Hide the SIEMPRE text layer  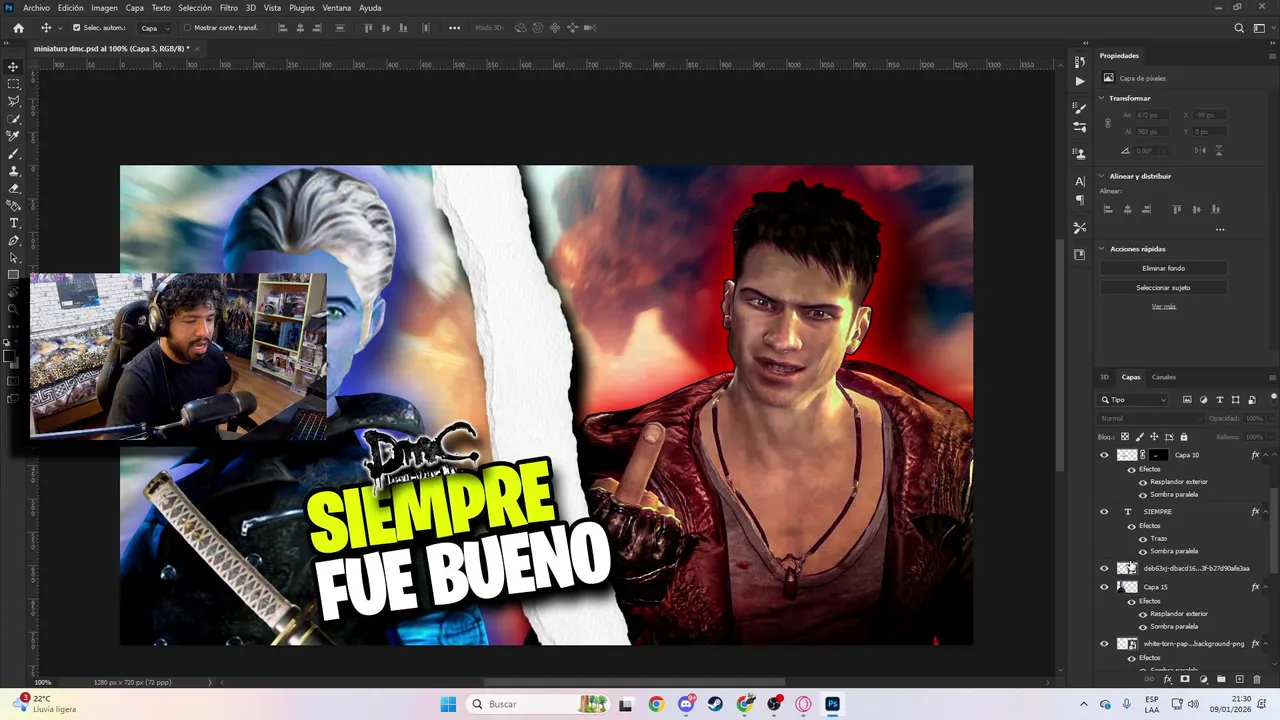[x=1104, y=512]
